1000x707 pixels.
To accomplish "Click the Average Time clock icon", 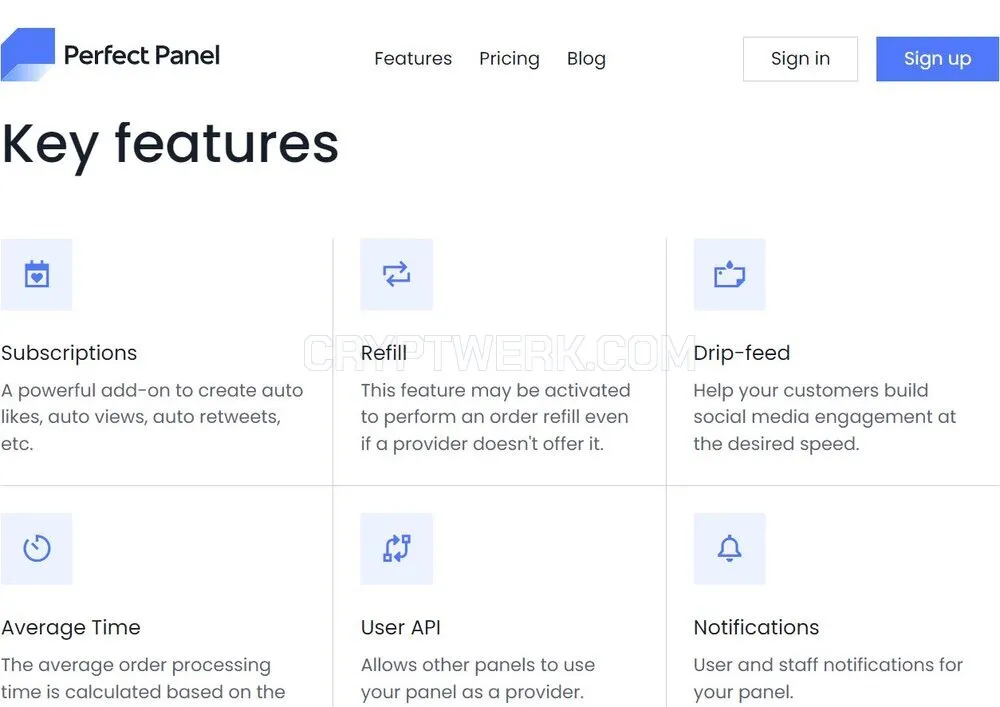I will tap(36, 549).
